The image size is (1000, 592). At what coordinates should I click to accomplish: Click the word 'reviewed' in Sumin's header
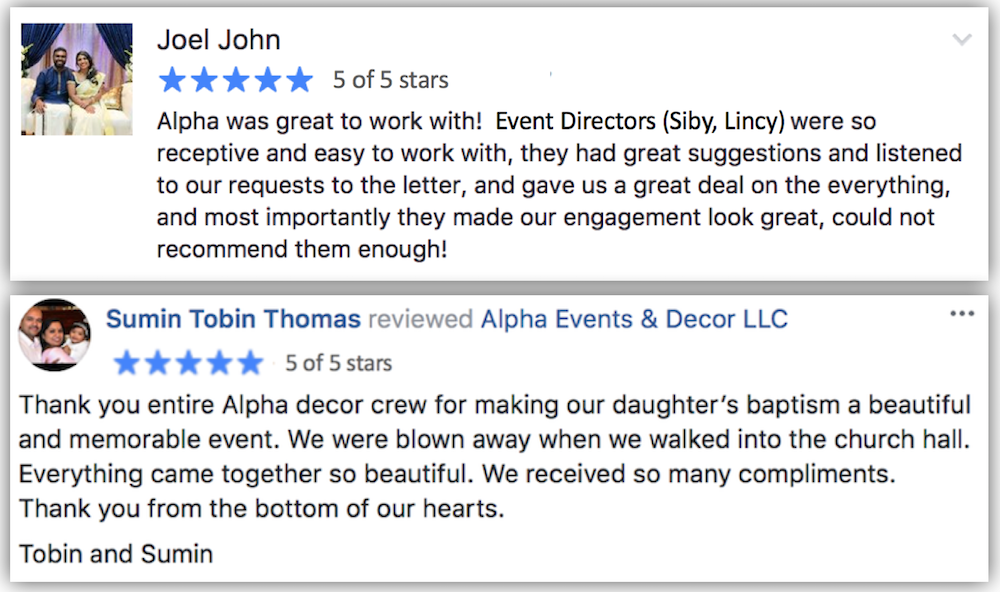pyautogui.click(x=421, y=318)
